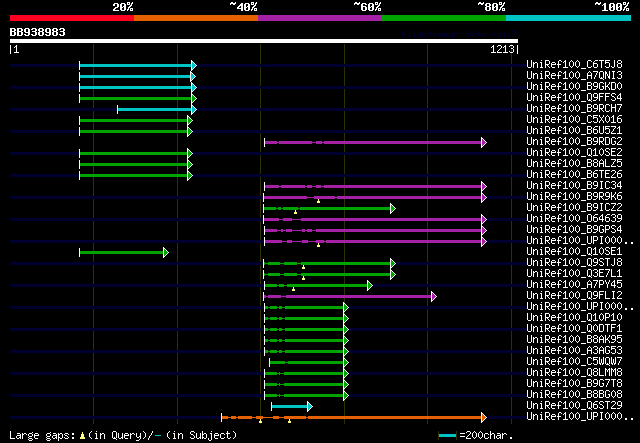Select subject label UniRef100_B8BG08
The height and width of the screenshot is (443, 640).
(x=574, y=395)
